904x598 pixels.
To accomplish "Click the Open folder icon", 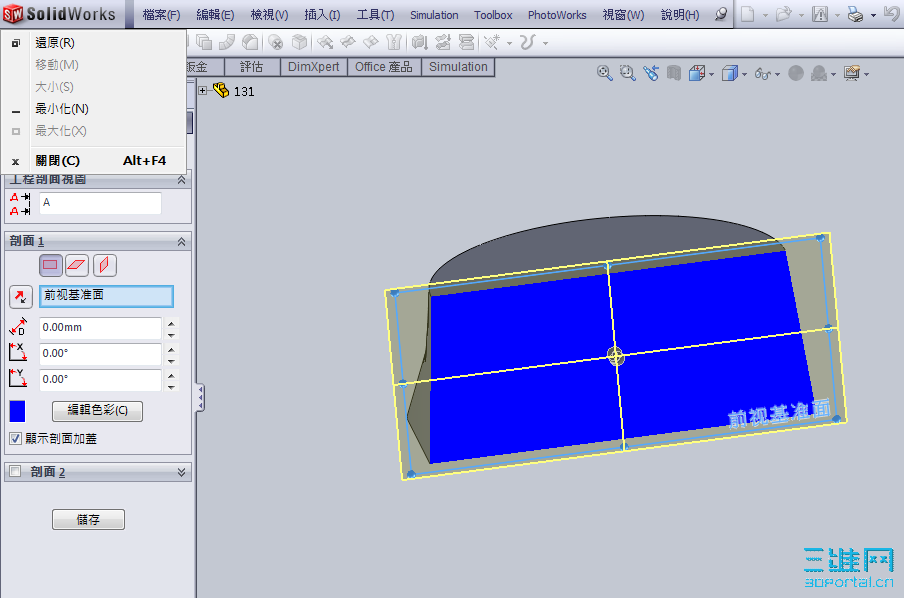I will 784,14.
